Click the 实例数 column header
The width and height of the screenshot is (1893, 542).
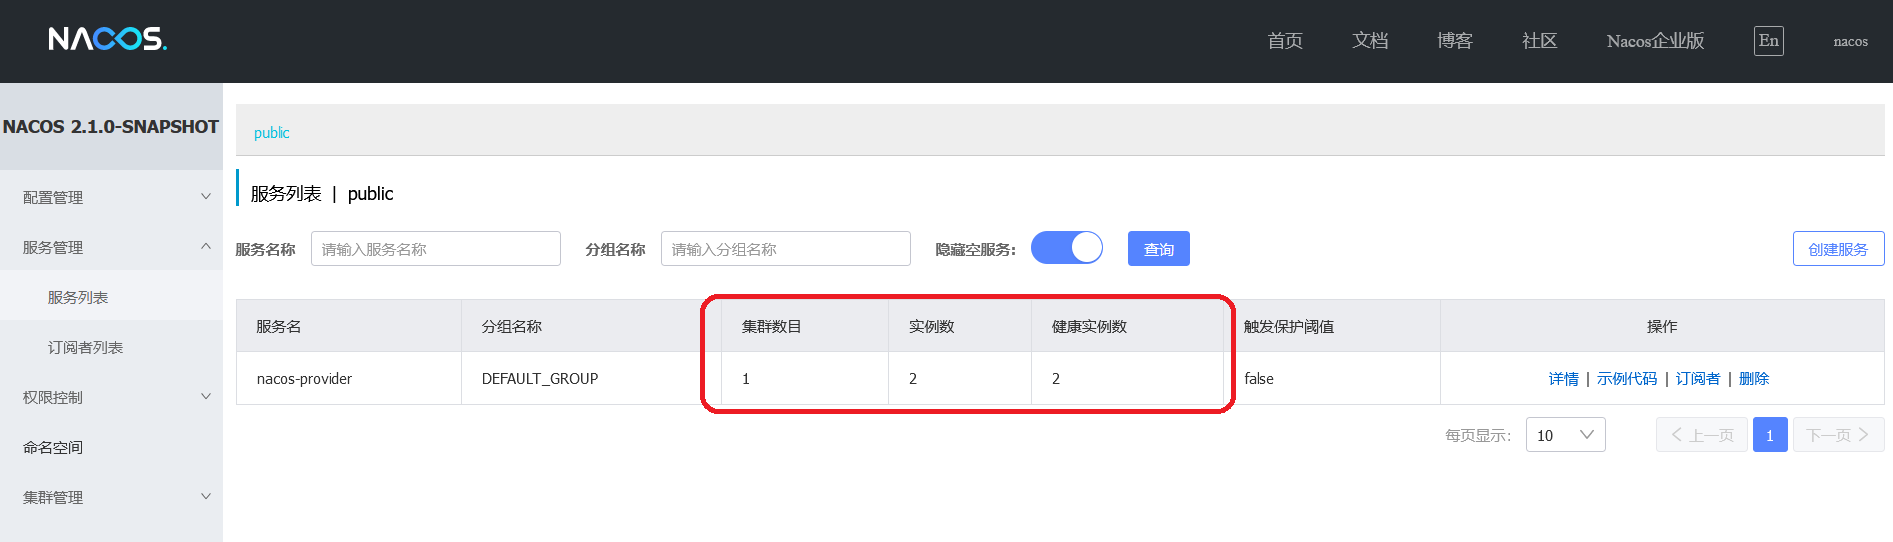click(x=960, y=326)
